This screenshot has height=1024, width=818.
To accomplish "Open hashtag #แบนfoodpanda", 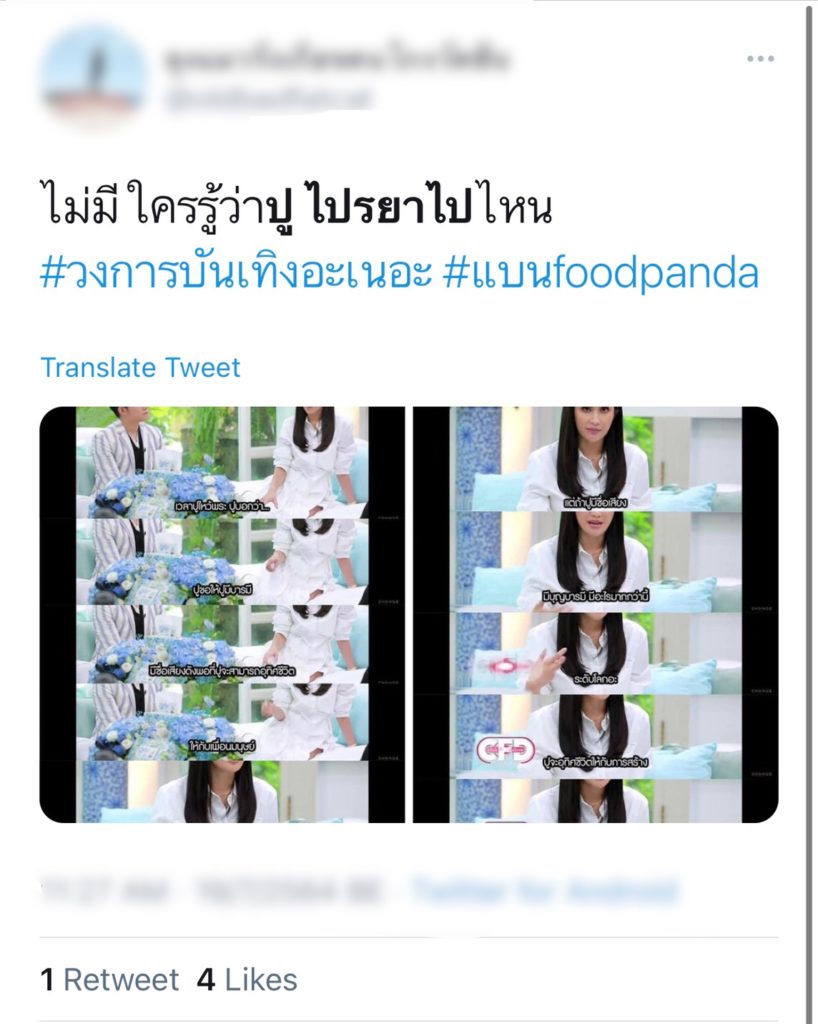I will point(601,273).
